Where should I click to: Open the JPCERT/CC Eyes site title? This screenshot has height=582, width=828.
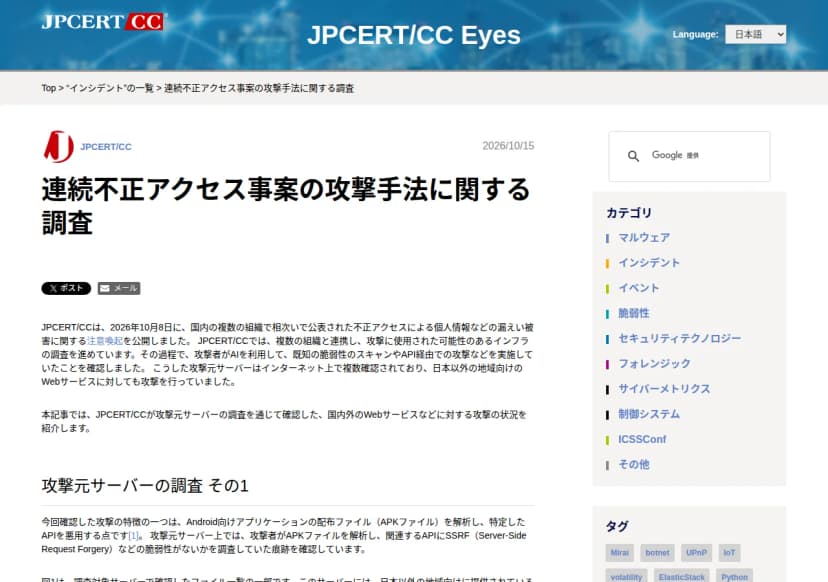[413, 35]
